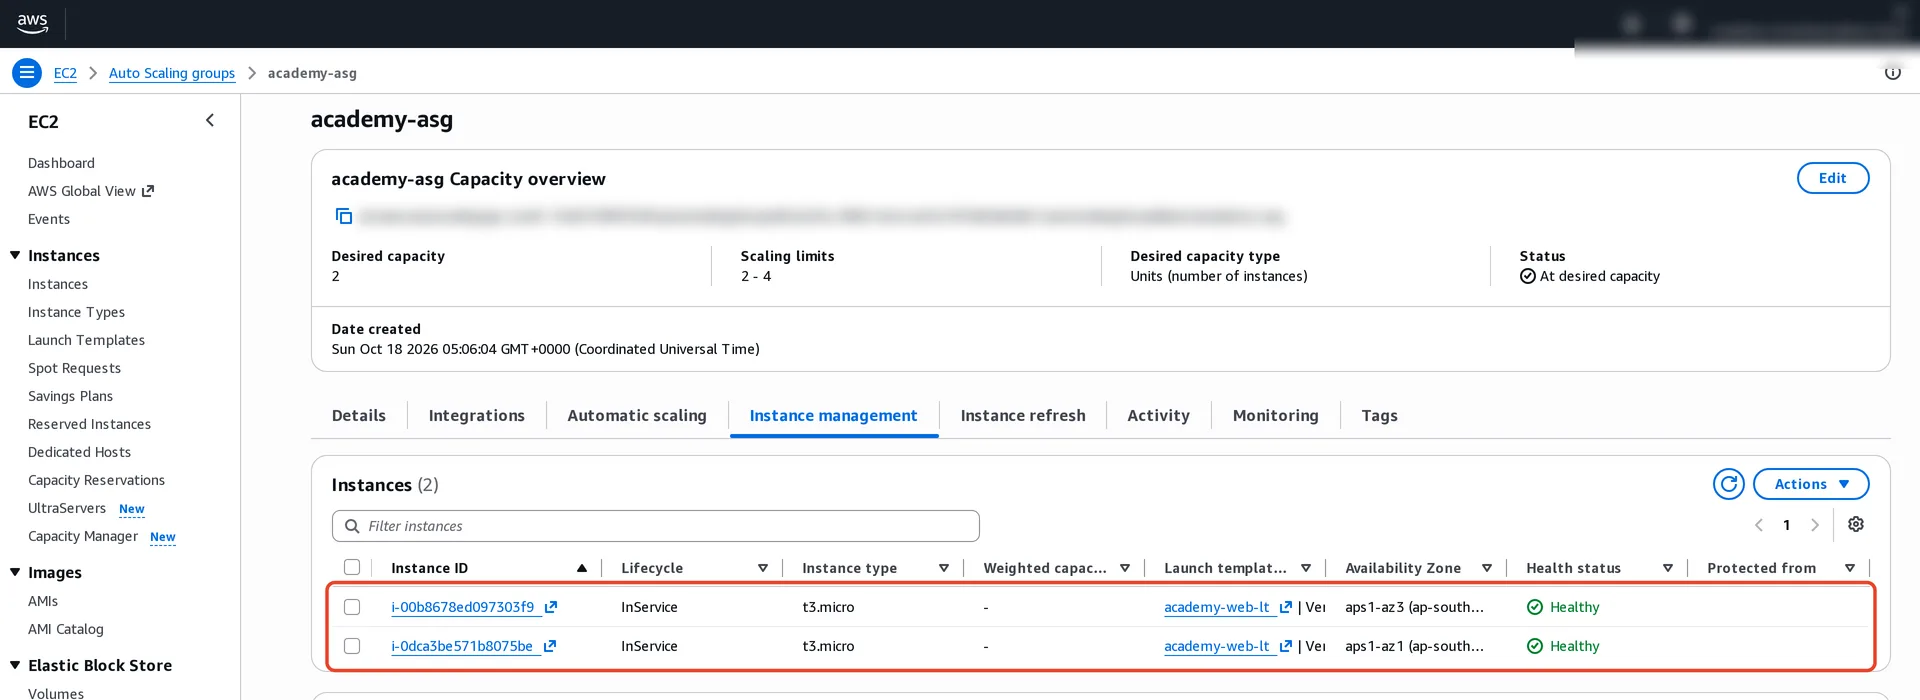1920x700 pixels.
Task: Collapse the Elastic Block Store section
Action: pyautogui.click(x=15, y=665)
